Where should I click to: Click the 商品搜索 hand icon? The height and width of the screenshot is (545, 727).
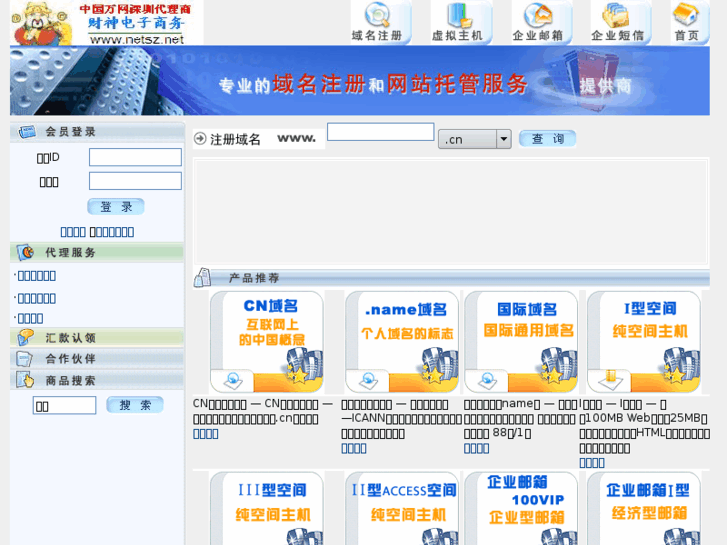(x=25, y=380)
